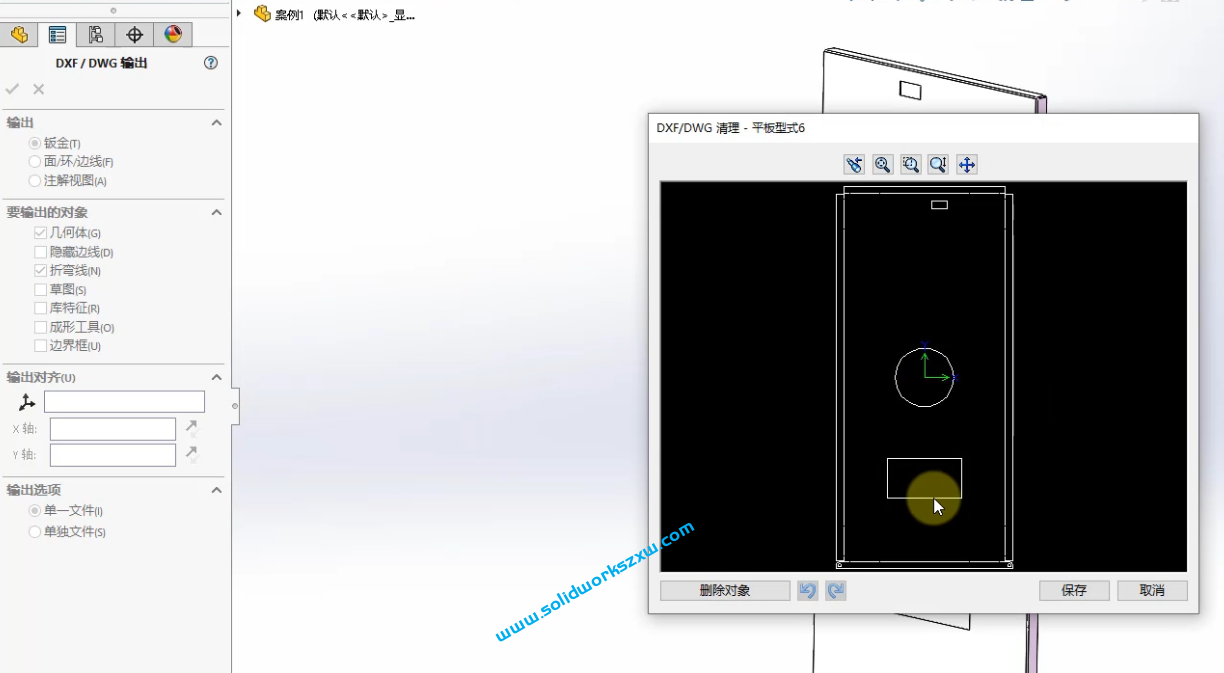Viewport: 1224px width, 673px height.
Task: Activate the cleanup selection flashlight tool
Action: pyautogui.click(x=854, y=164)
